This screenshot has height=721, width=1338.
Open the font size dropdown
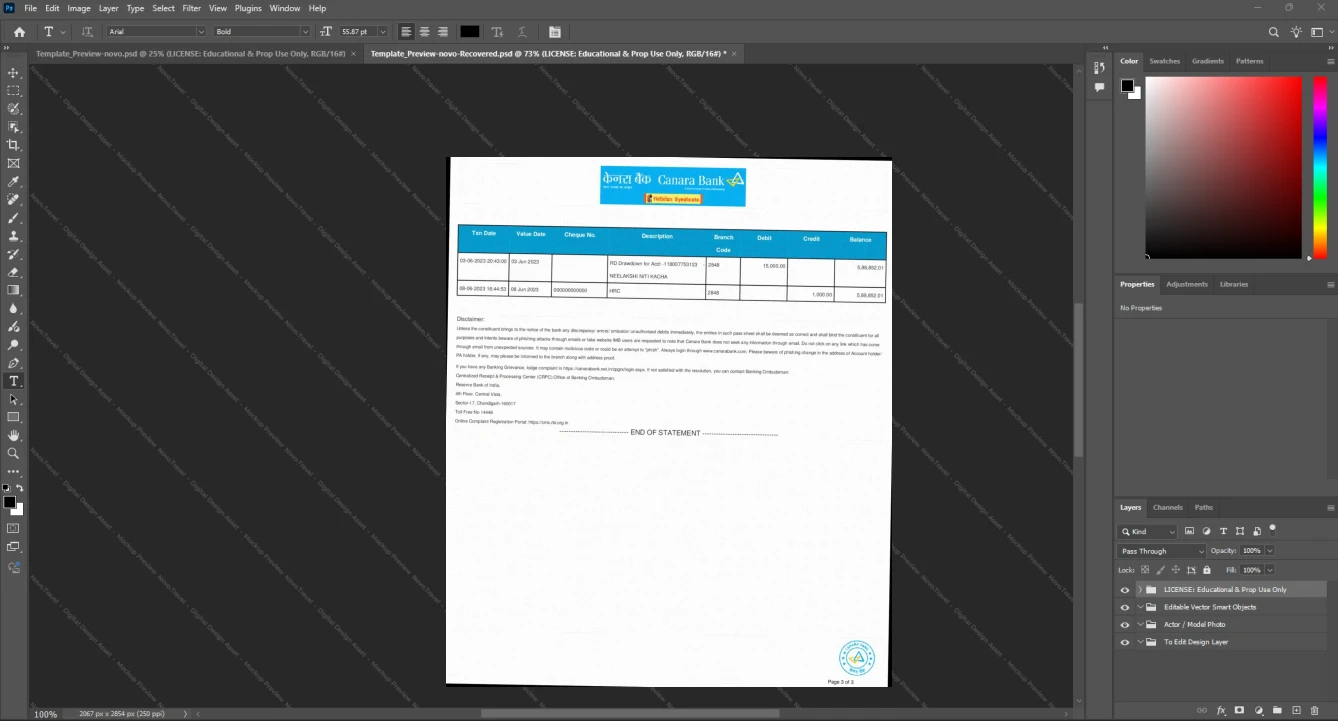(x=382, y=32)
